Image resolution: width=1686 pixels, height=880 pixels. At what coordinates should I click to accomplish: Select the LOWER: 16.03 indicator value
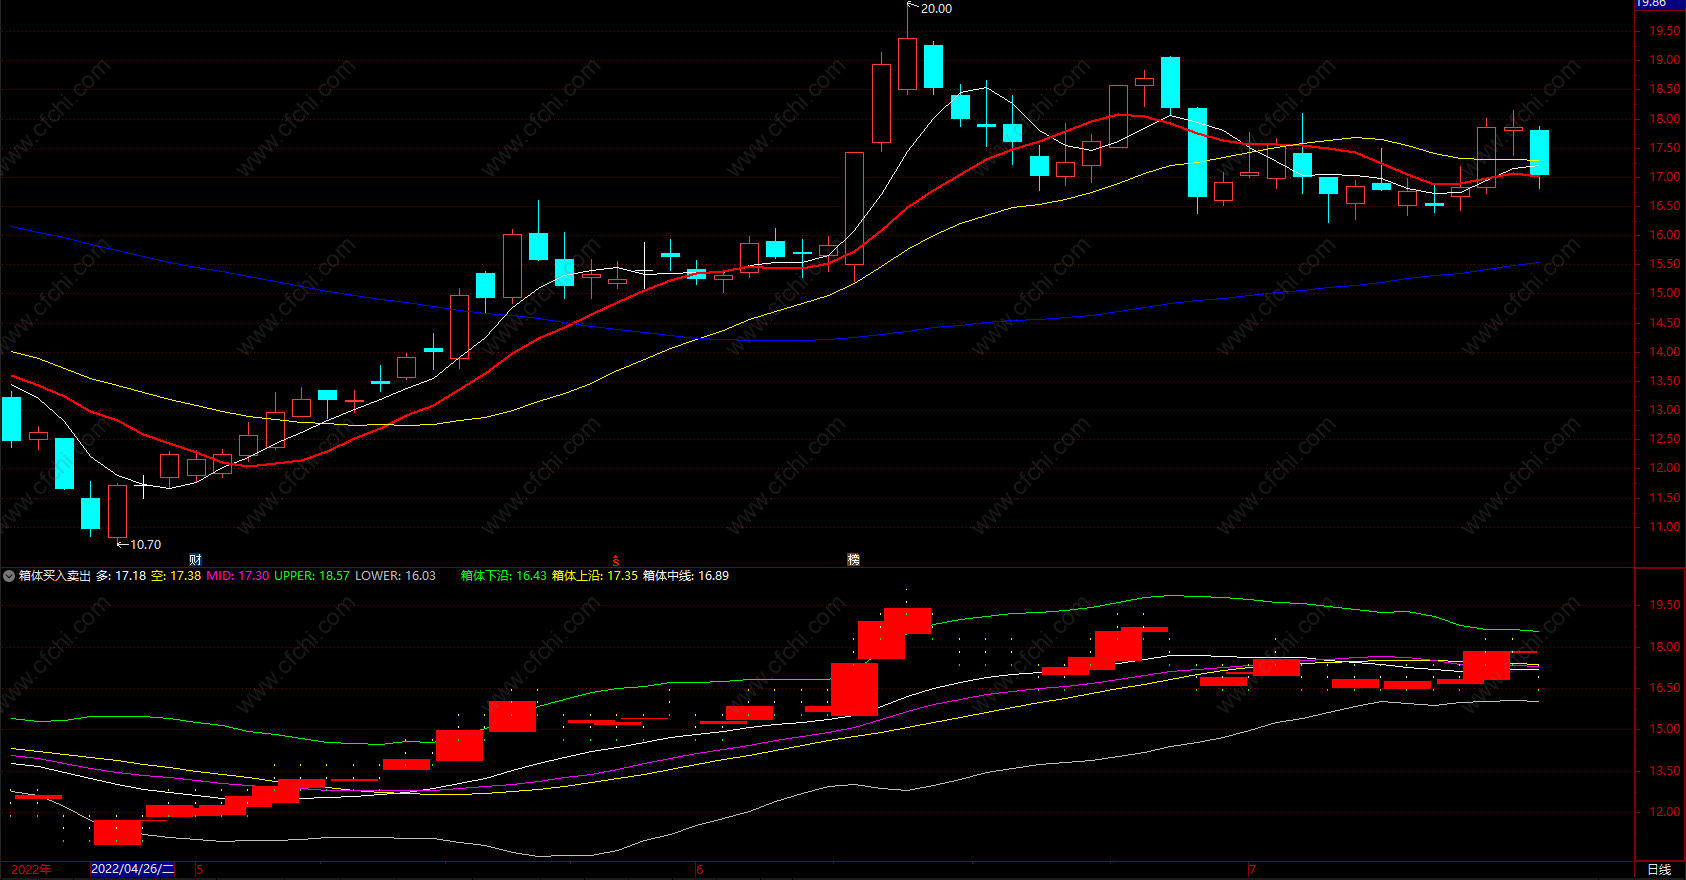click(395, 576)
